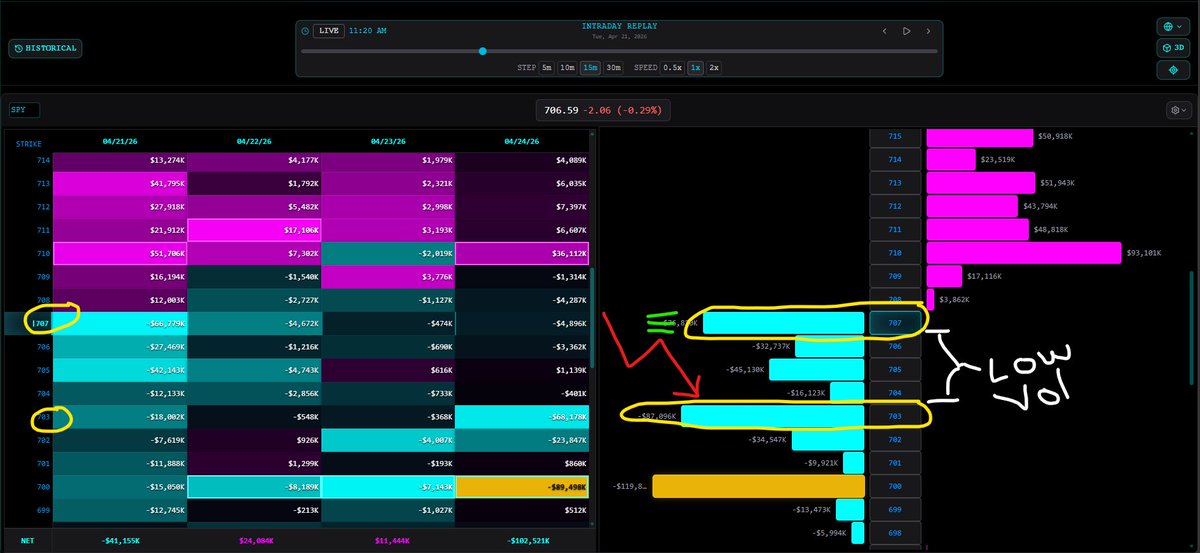Click the diamond target icon button
The width and height of the screenshot is (1200, 553).
(1171, 70)
